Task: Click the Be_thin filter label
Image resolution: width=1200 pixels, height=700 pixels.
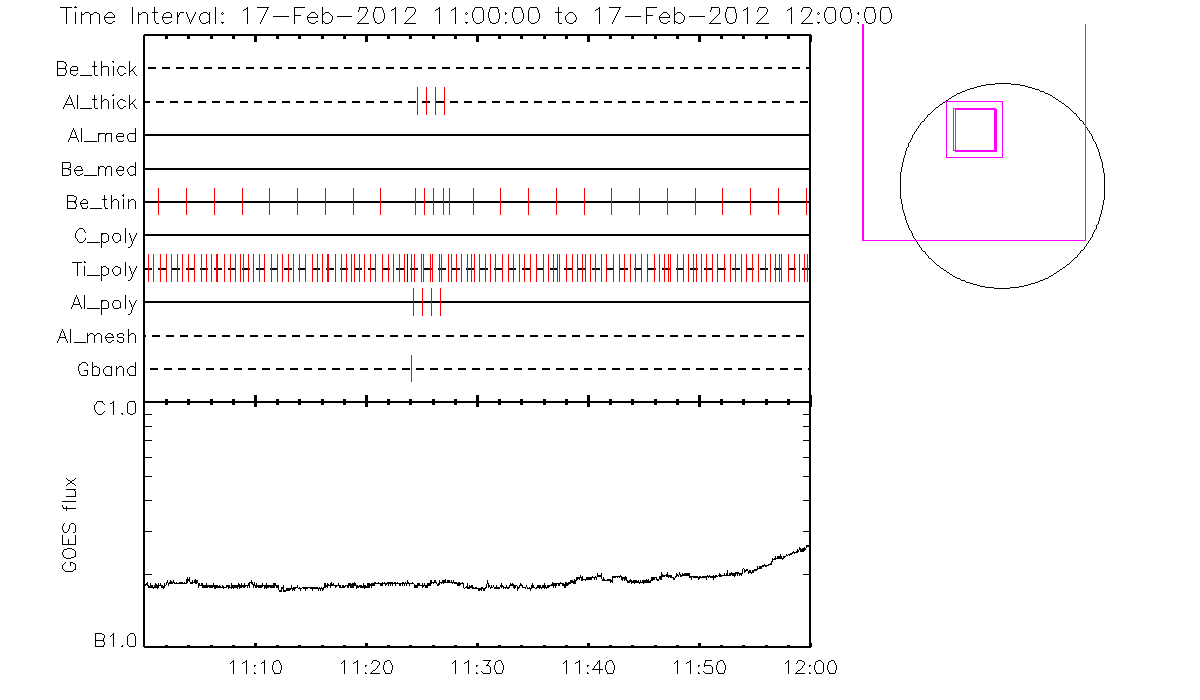Action: [101, 202]
